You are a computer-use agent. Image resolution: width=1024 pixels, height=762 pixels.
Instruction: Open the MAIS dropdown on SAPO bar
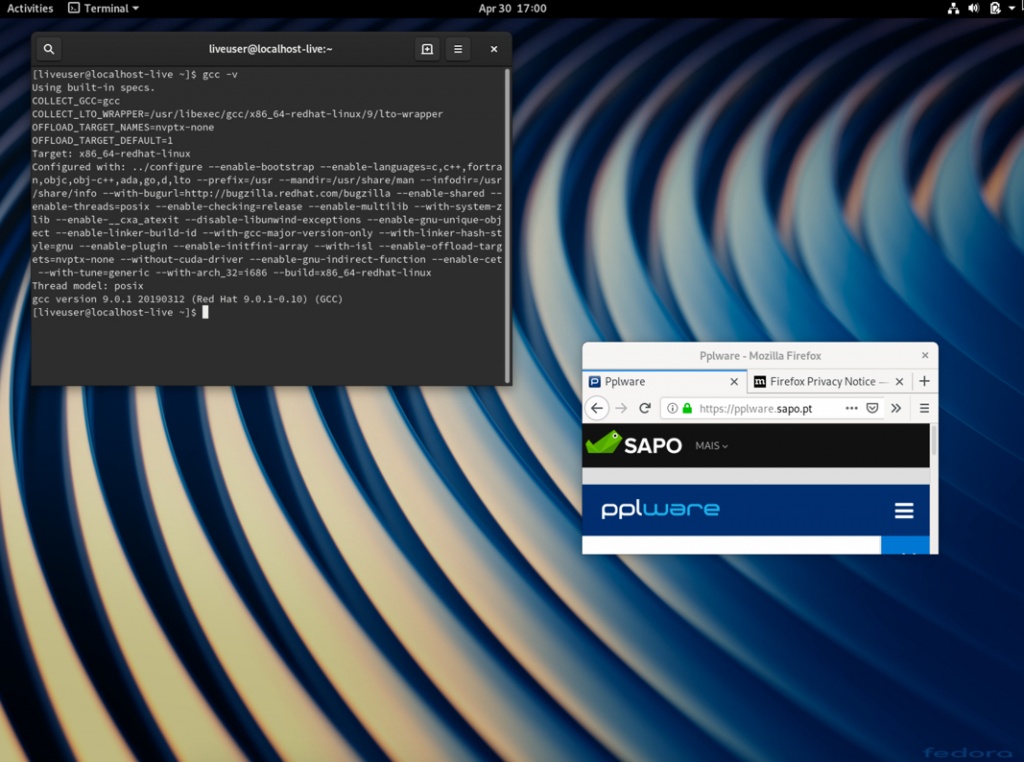[x=710, y=446]
